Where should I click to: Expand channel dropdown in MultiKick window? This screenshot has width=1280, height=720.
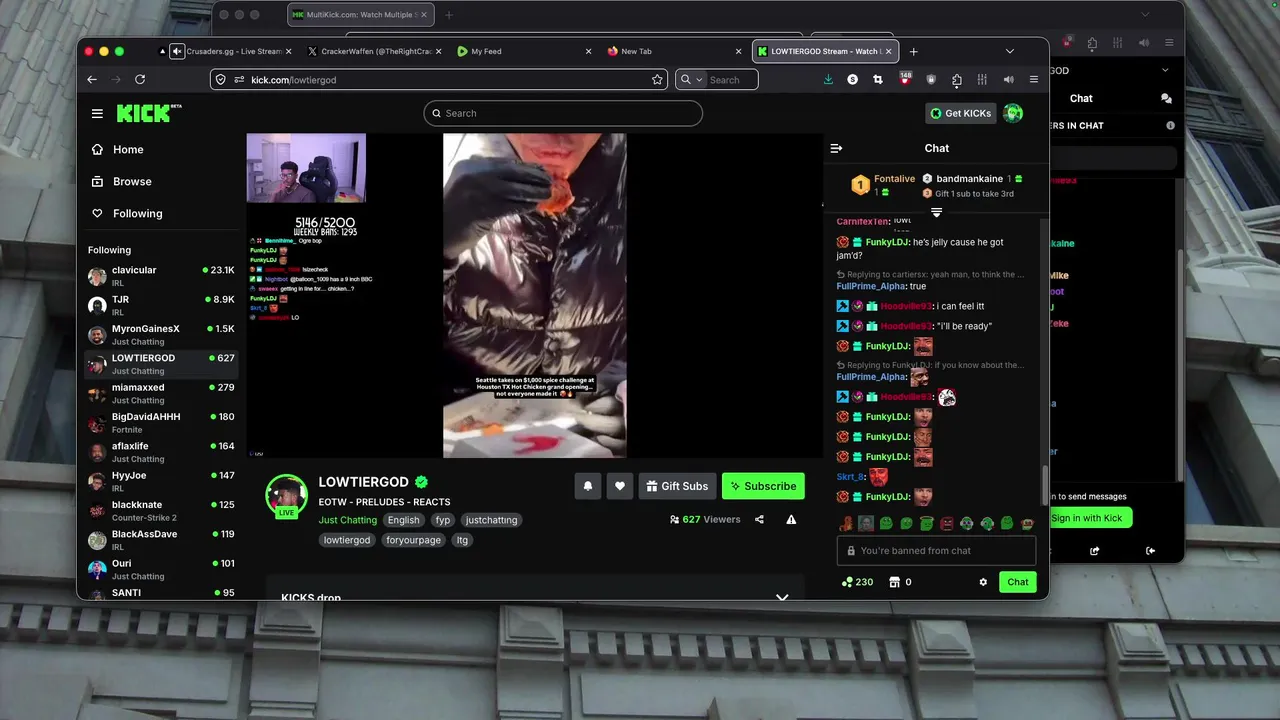tap(1165, 70)
